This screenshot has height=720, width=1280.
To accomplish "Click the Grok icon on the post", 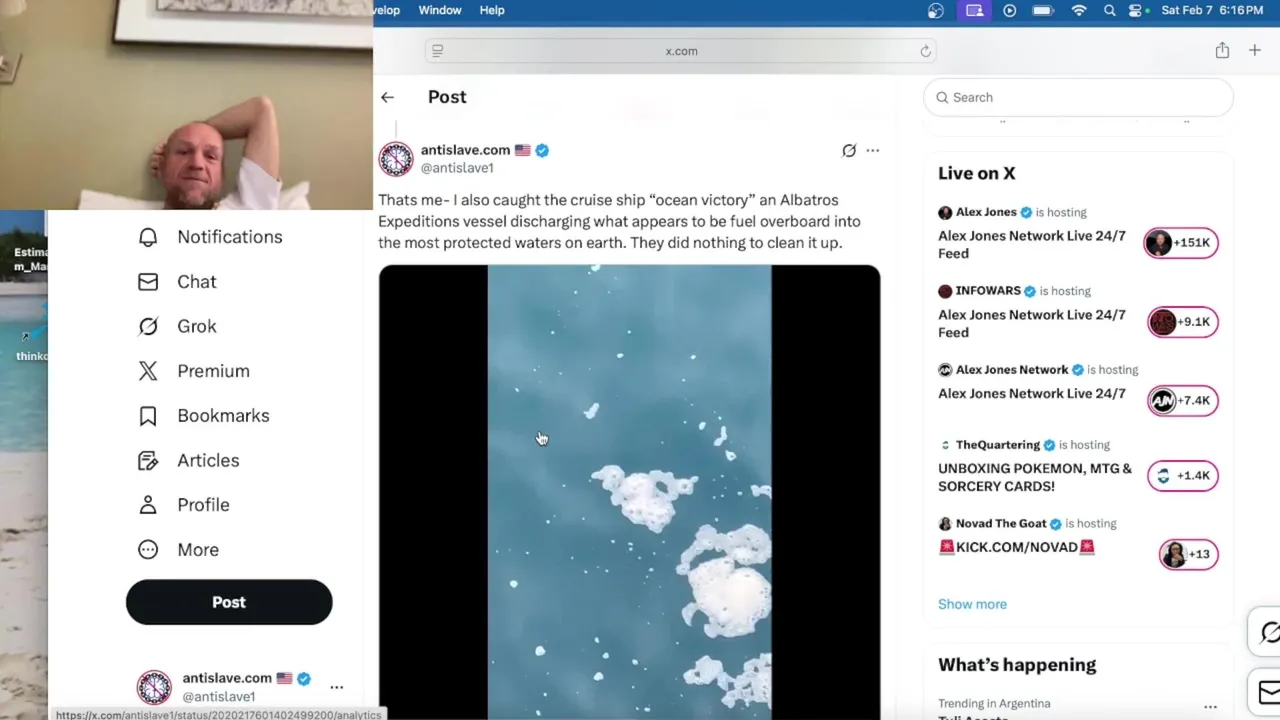I will (x=849, y=150).
